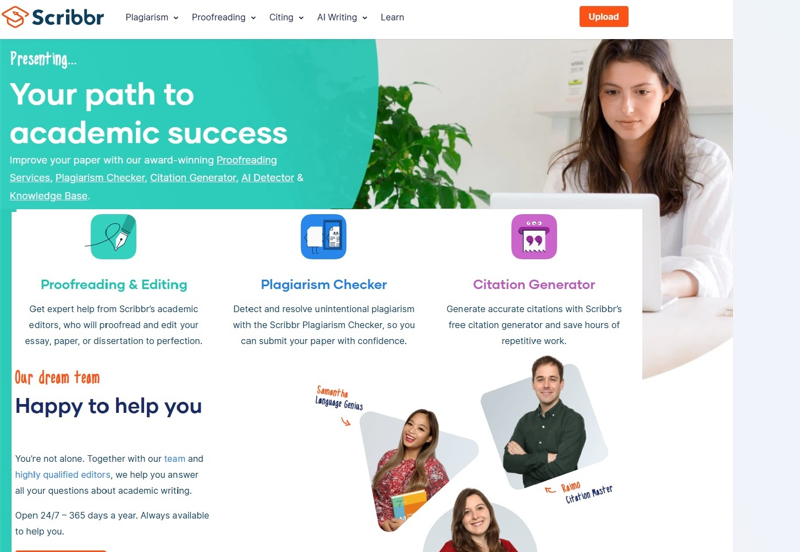Visit the AI Detector link
Image resolution: width=800 pixels, height=552 pixels.
coord(267,178)
